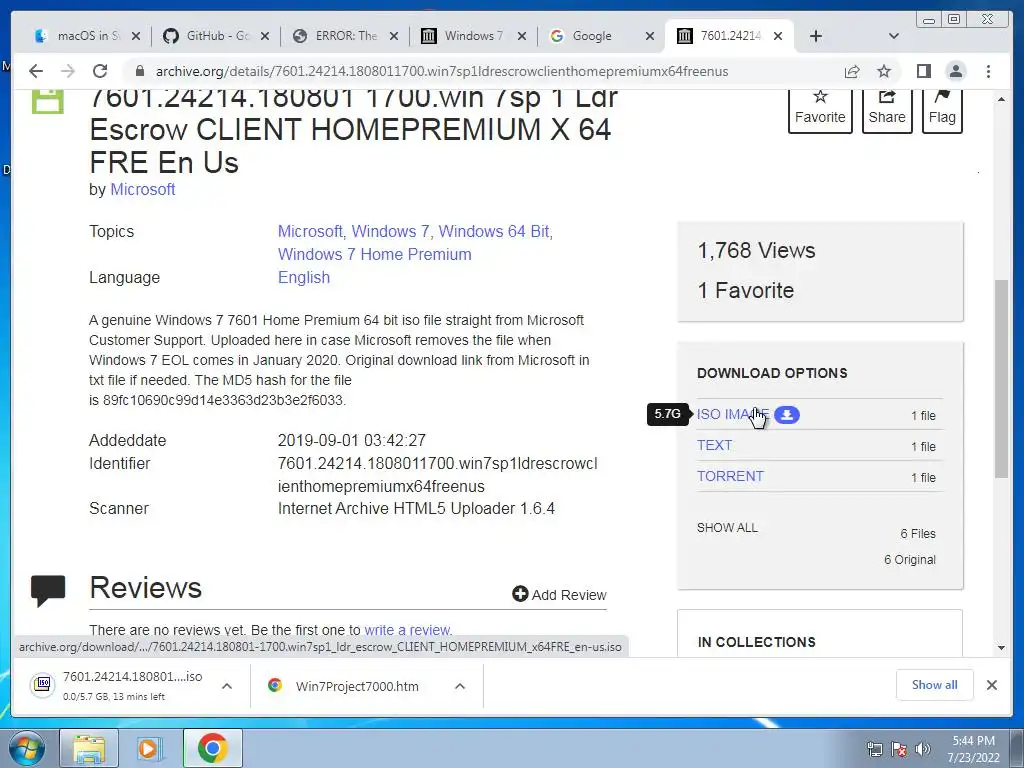Open the Windows 7 Home Premium topic
The image size is (1024, 768).
(374, 254)
